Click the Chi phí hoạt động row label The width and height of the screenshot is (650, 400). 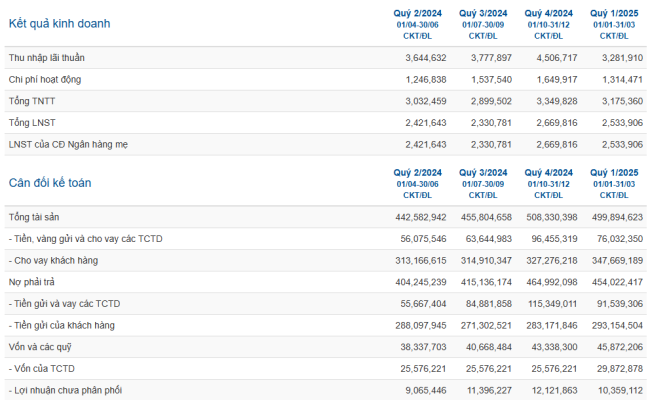(45, 80)
